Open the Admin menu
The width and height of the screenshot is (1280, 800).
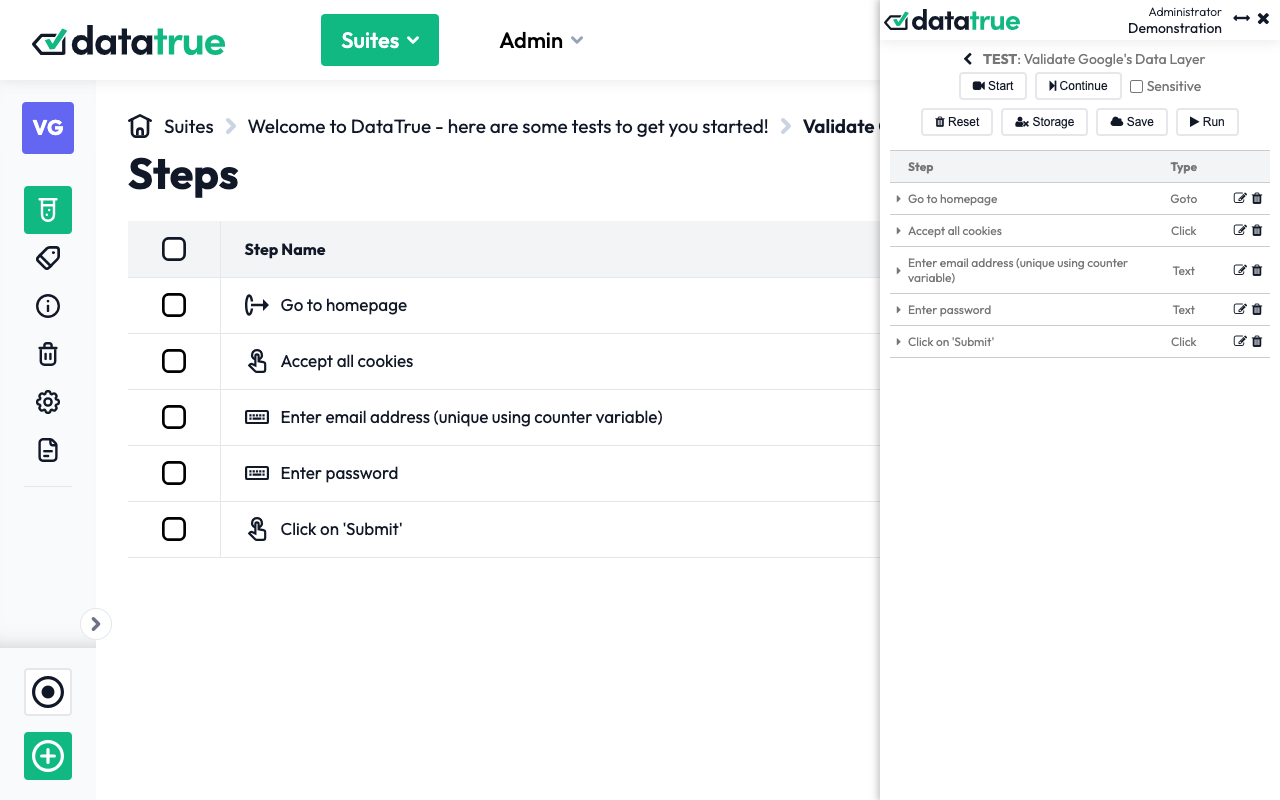click(540, 40)
